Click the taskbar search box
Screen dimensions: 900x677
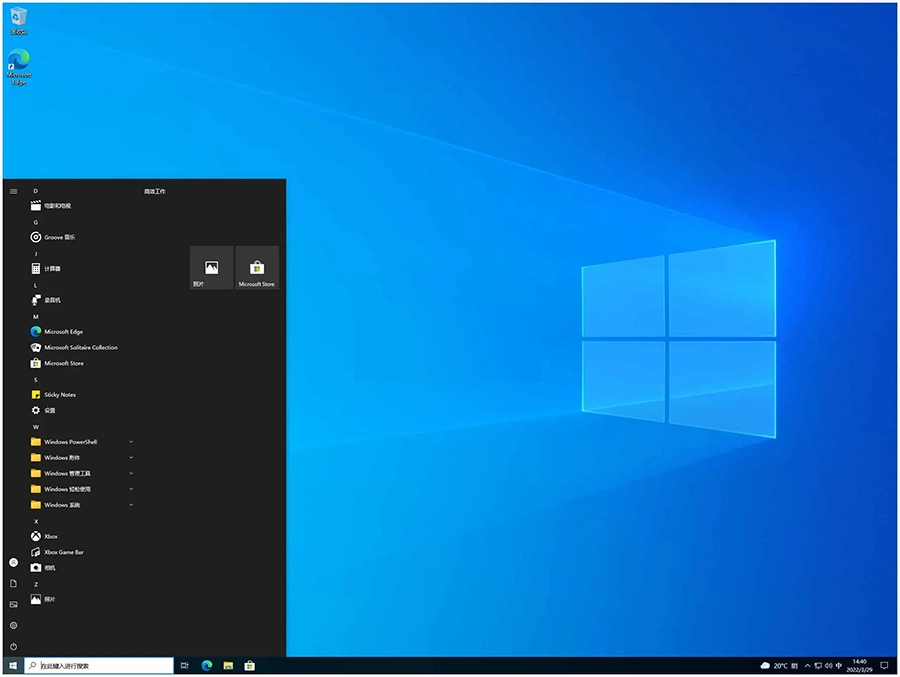[x=98, y=666]
